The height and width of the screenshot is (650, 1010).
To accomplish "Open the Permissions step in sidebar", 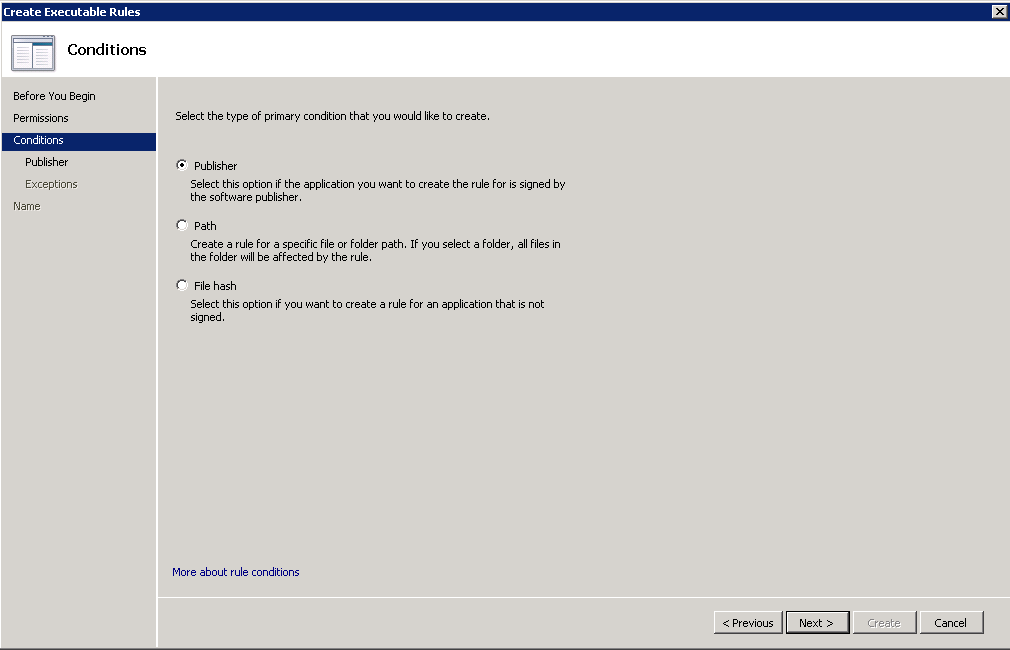I will pyautogui.click(x=41, y=118).
